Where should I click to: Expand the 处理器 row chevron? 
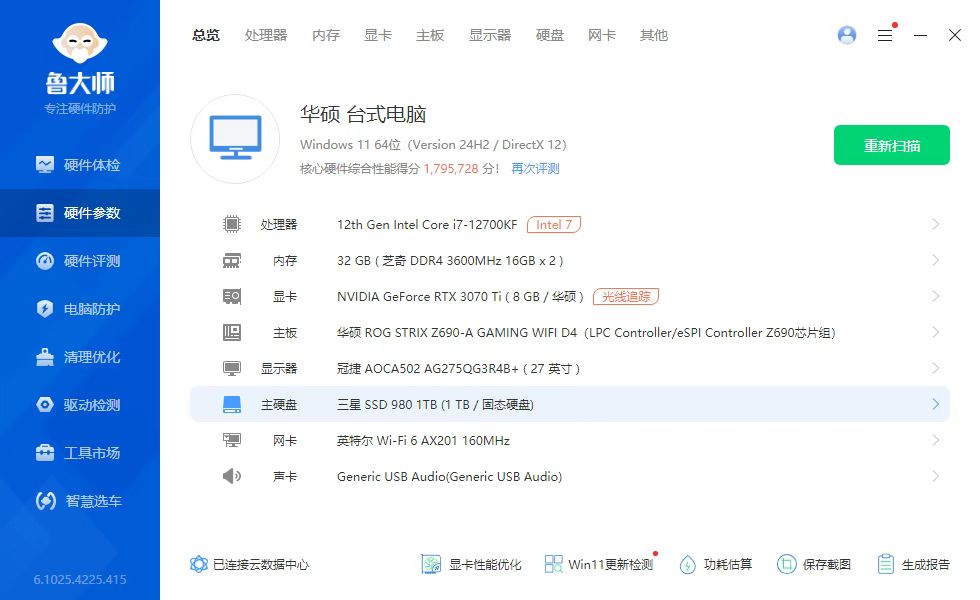936,224
